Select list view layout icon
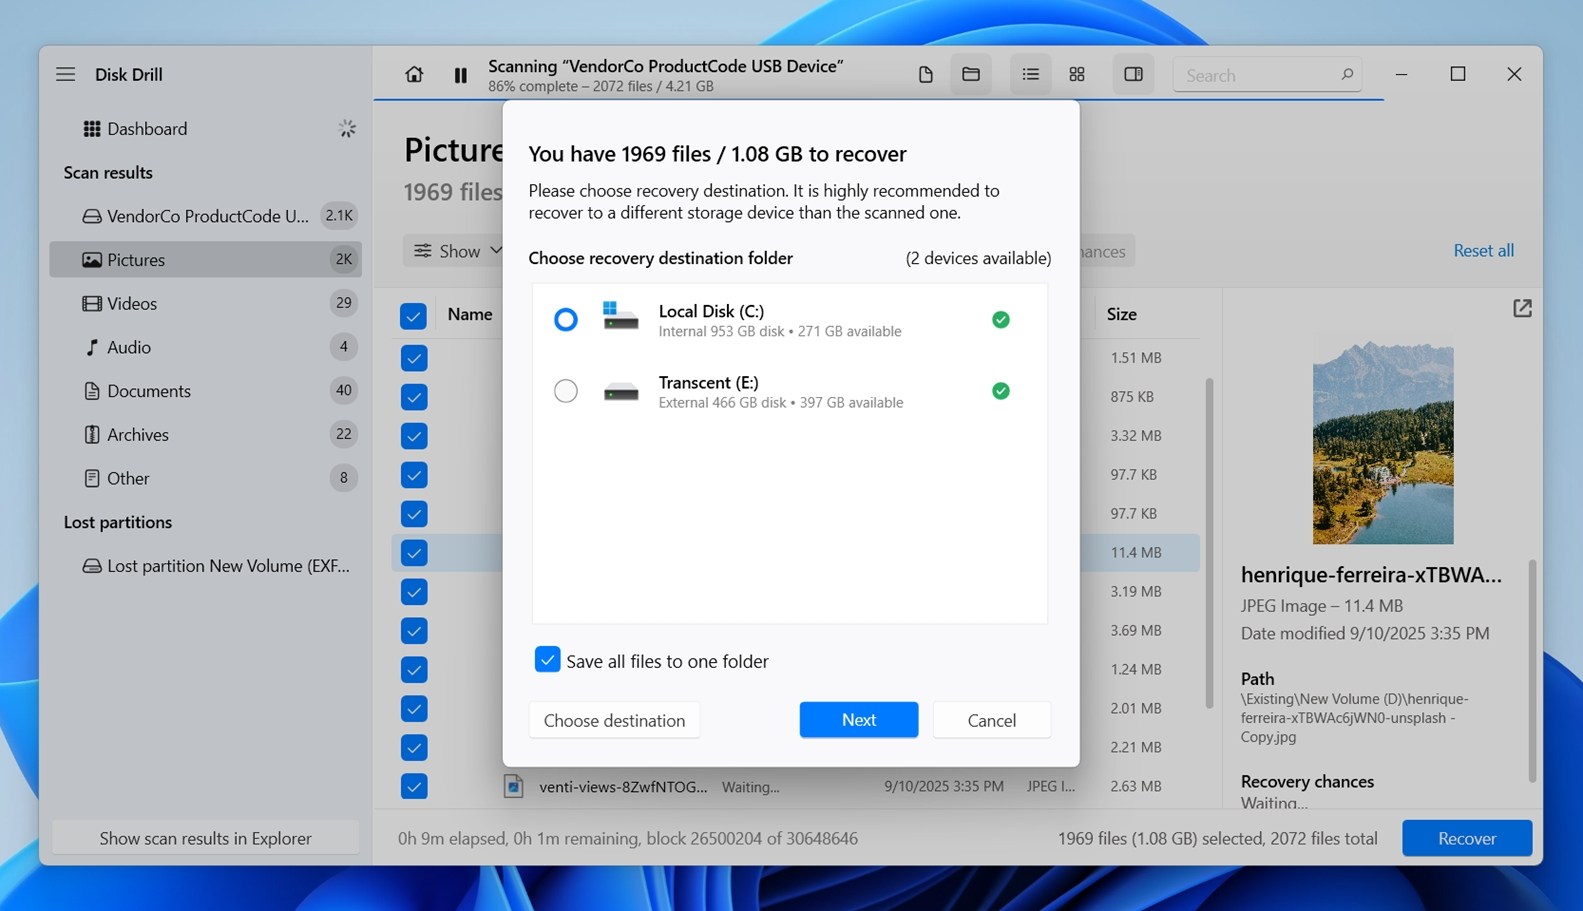1583x911 pixels. (1030, 75)
